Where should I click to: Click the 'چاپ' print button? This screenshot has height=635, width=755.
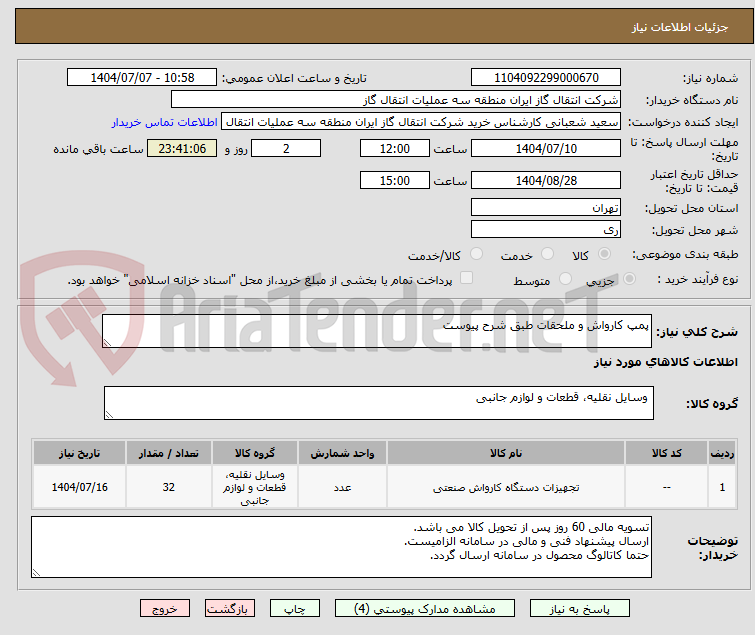tap(294, 609)
